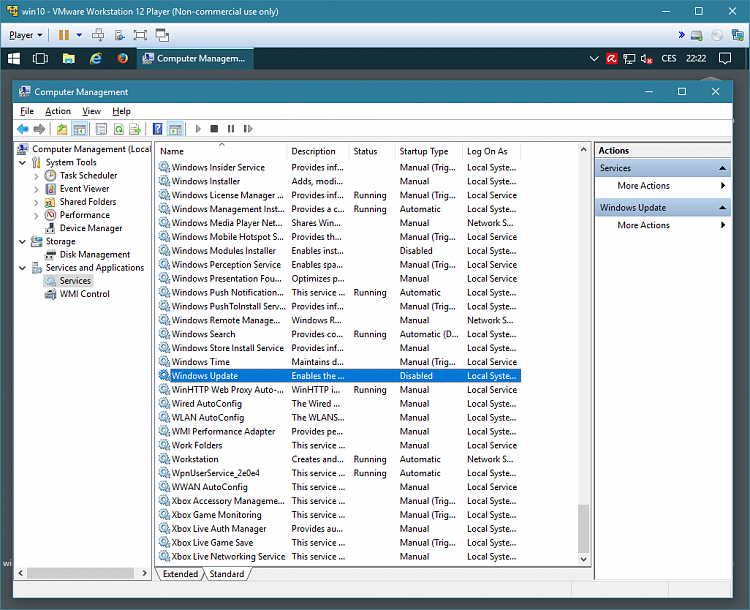The height and width of the screenshot is (610, 750).
Task: Expand the Shared Folders node
Action: point(36,202)
